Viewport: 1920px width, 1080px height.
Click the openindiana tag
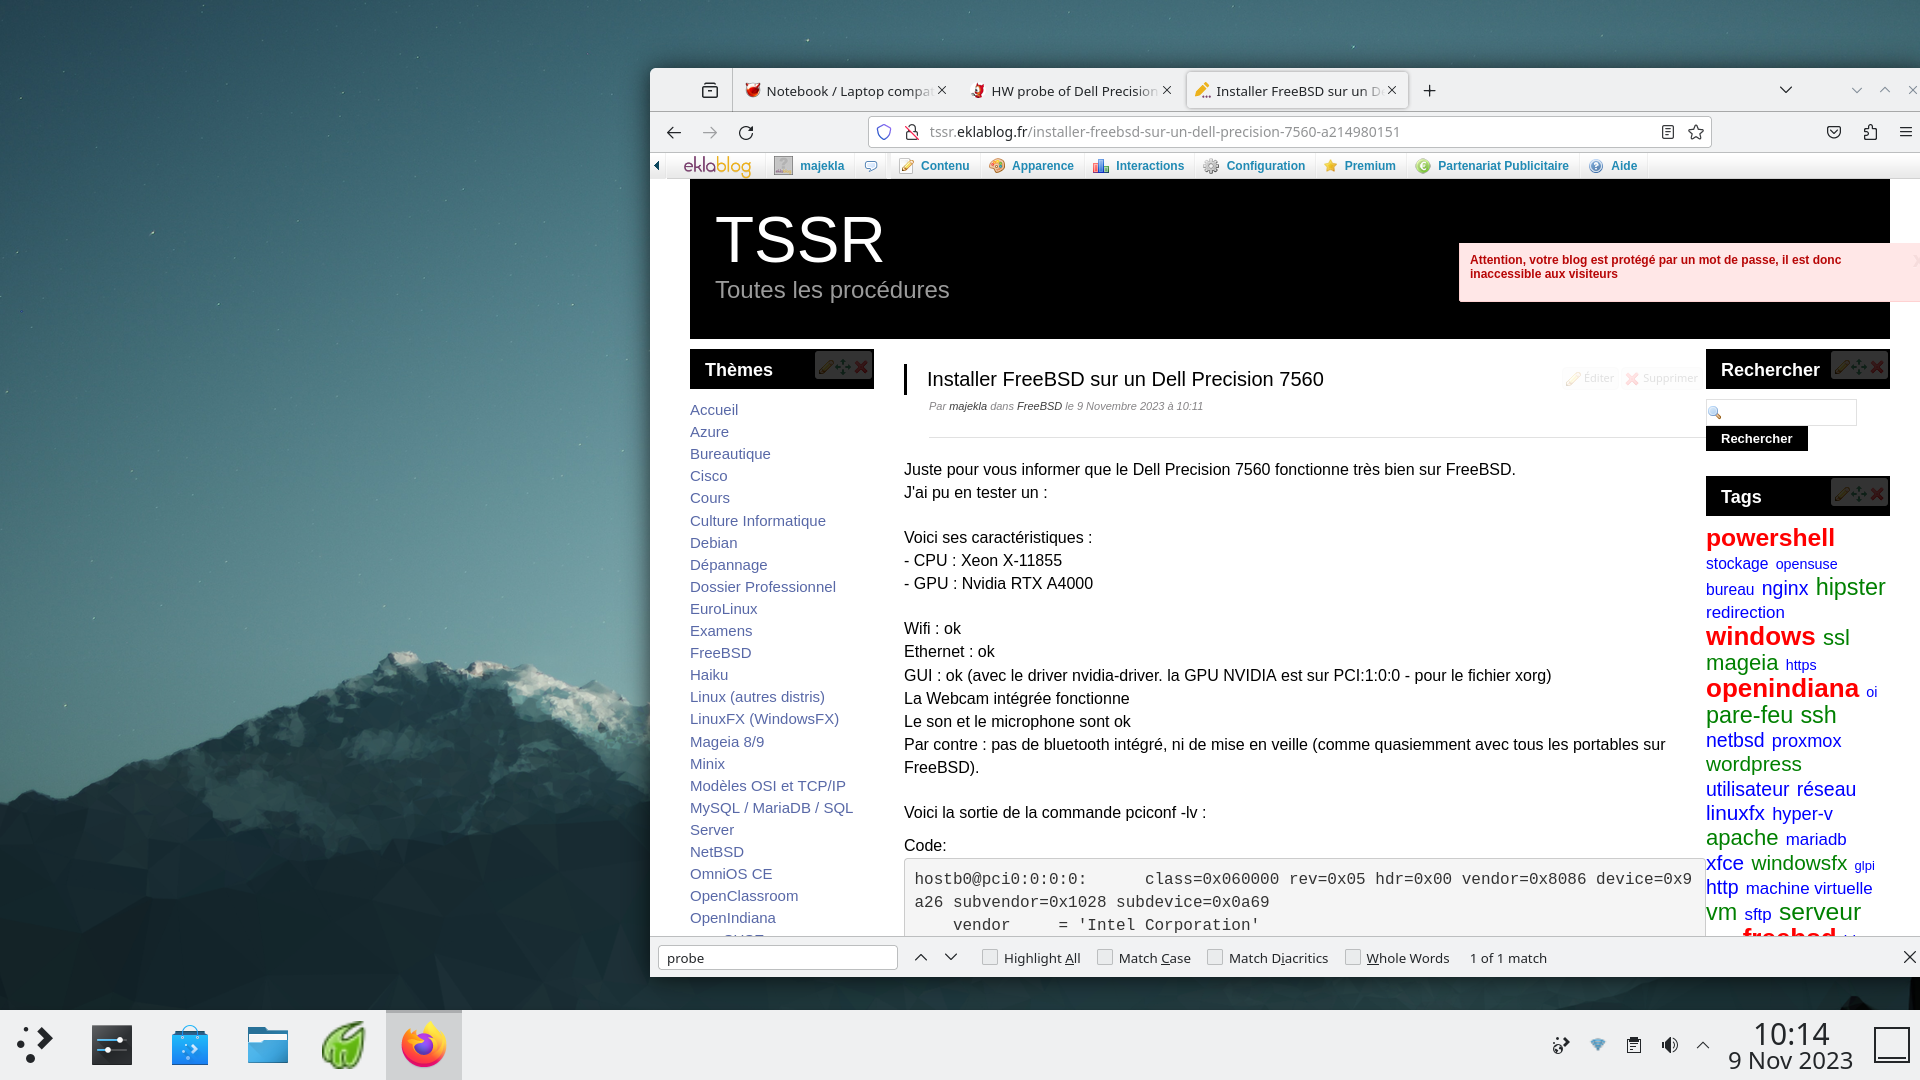tap(1782, 689)
